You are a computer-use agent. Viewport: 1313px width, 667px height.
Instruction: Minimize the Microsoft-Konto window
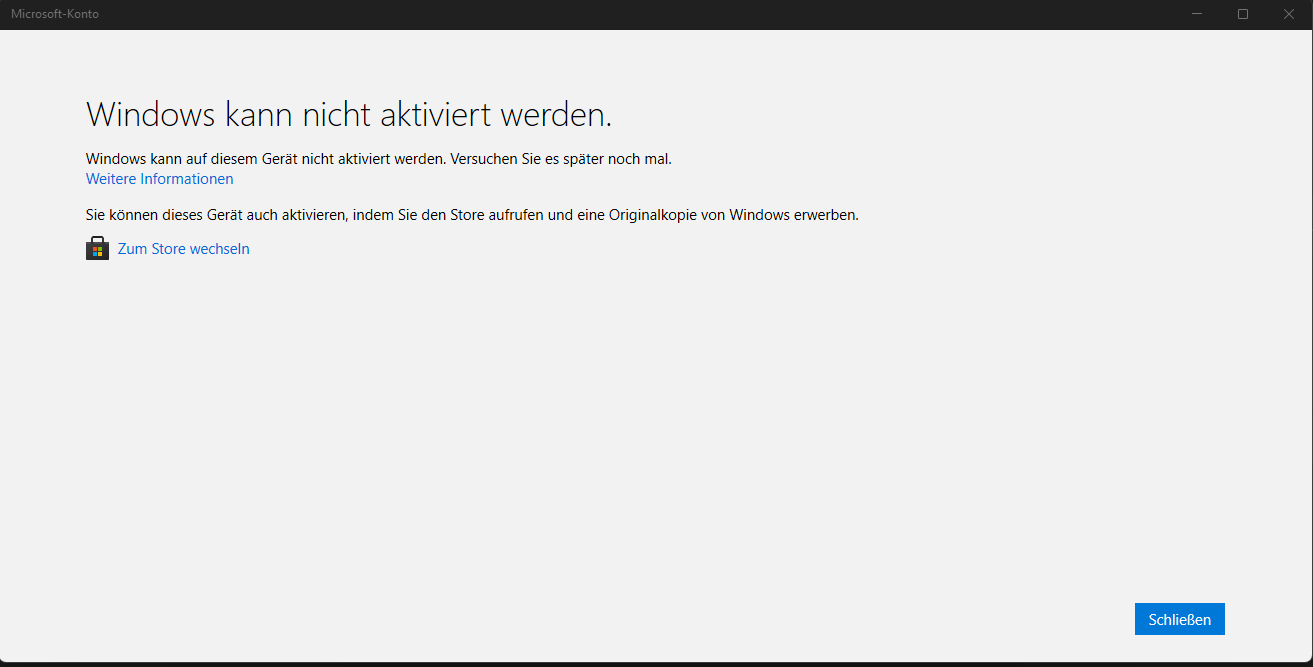pyautogui.click(x=1197, y=14)
